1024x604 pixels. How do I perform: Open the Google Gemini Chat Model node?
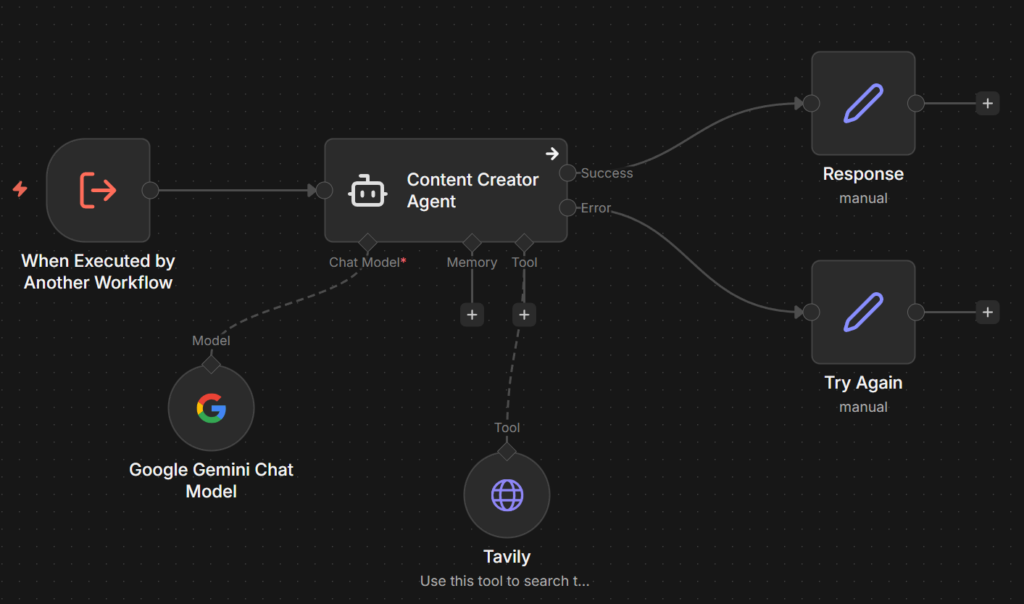coord(211,408)
